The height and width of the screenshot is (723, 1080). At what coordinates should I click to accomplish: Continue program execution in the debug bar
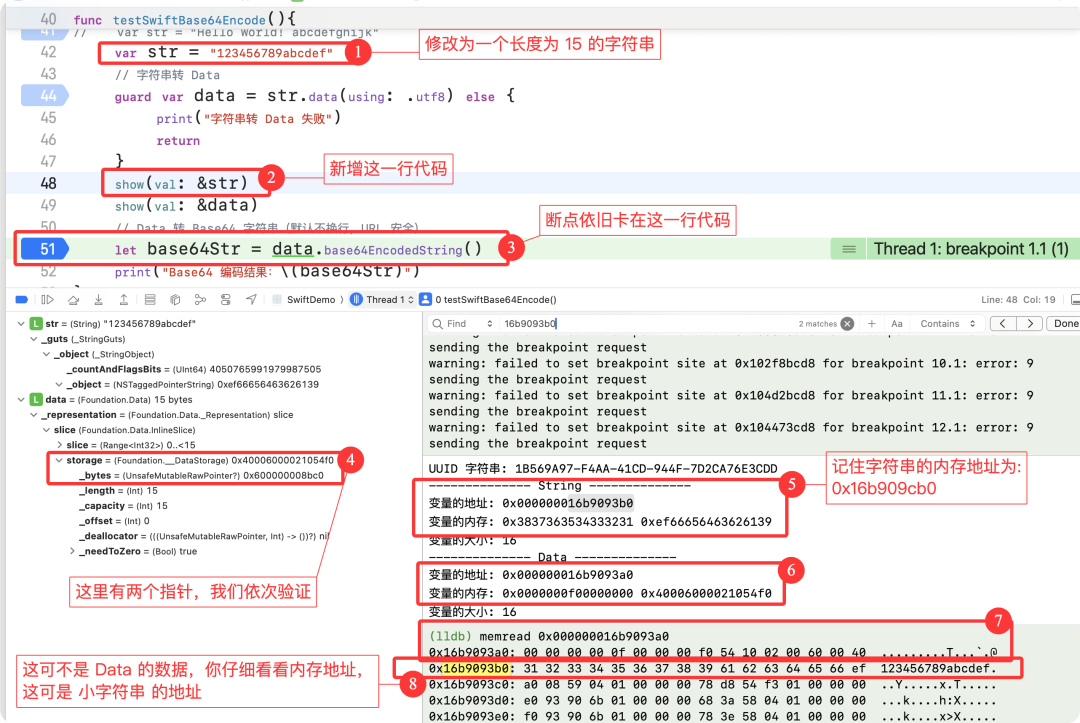[45, 300]
